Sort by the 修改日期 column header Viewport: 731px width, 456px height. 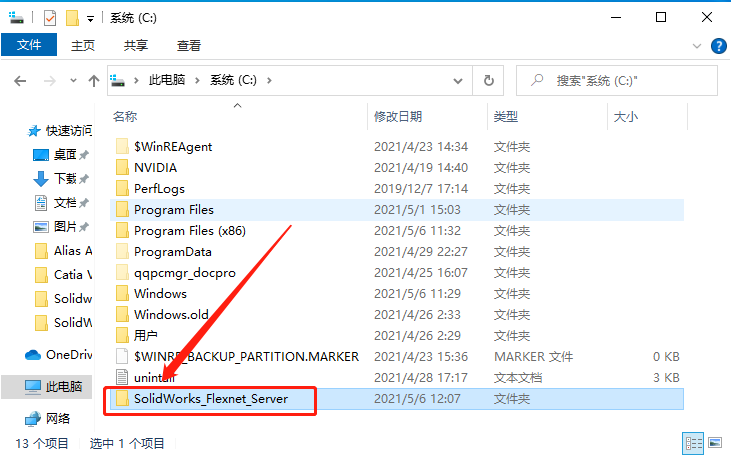click(398, 116)
